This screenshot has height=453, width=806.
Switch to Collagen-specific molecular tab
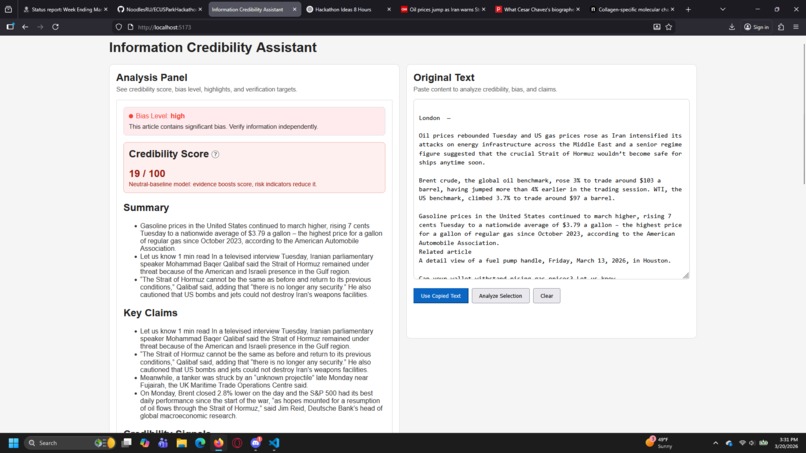[x=630, y=9]
